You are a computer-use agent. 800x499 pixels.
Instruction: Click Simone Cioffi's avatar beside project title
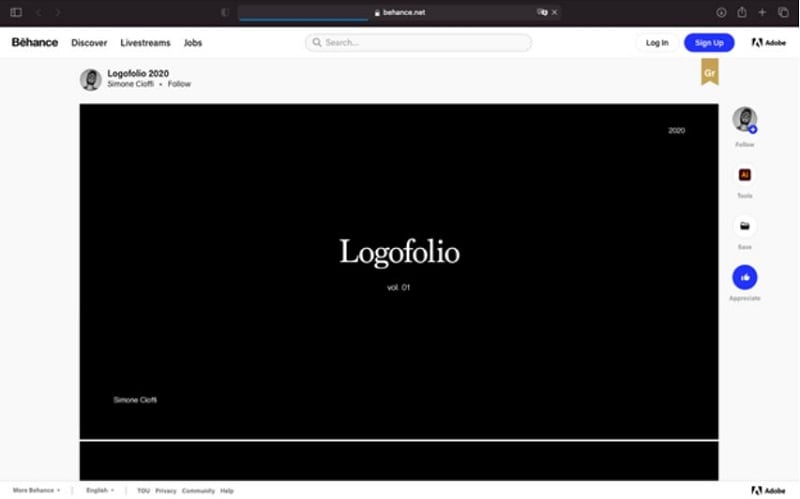[x=91, y=80]
